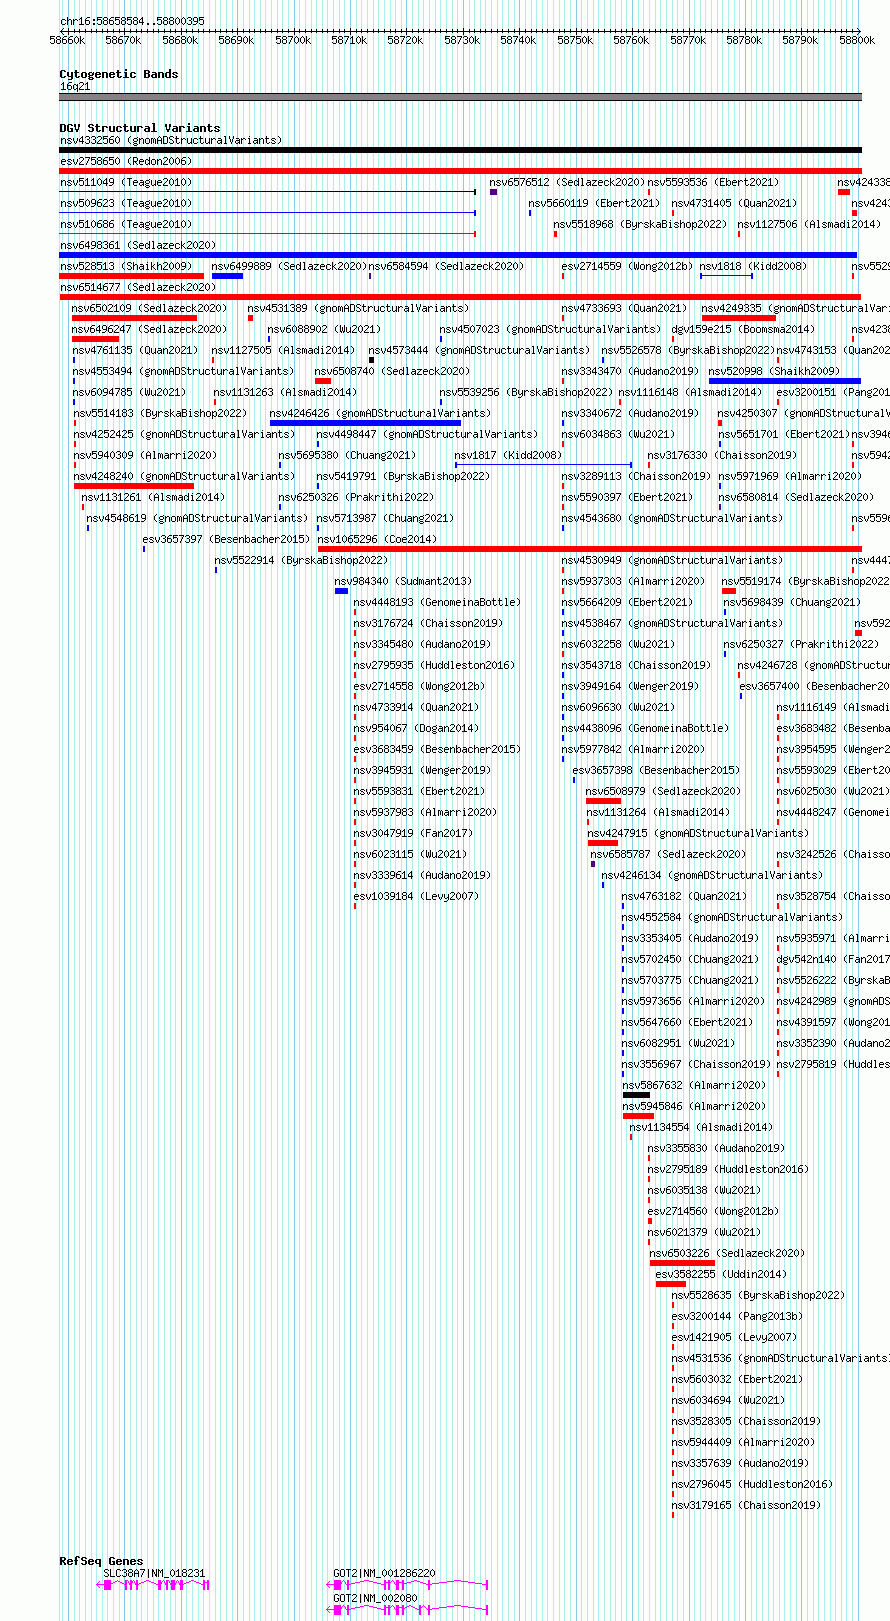The width and height of the screenshot is (890, 1621).
Task: Select the 58700k ruler tick label
Action: pos(293,40)
